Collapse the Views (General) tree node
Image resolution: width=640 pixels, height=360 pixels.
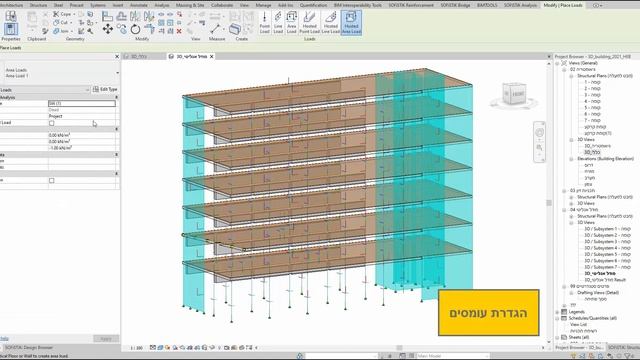pos(558,63)
